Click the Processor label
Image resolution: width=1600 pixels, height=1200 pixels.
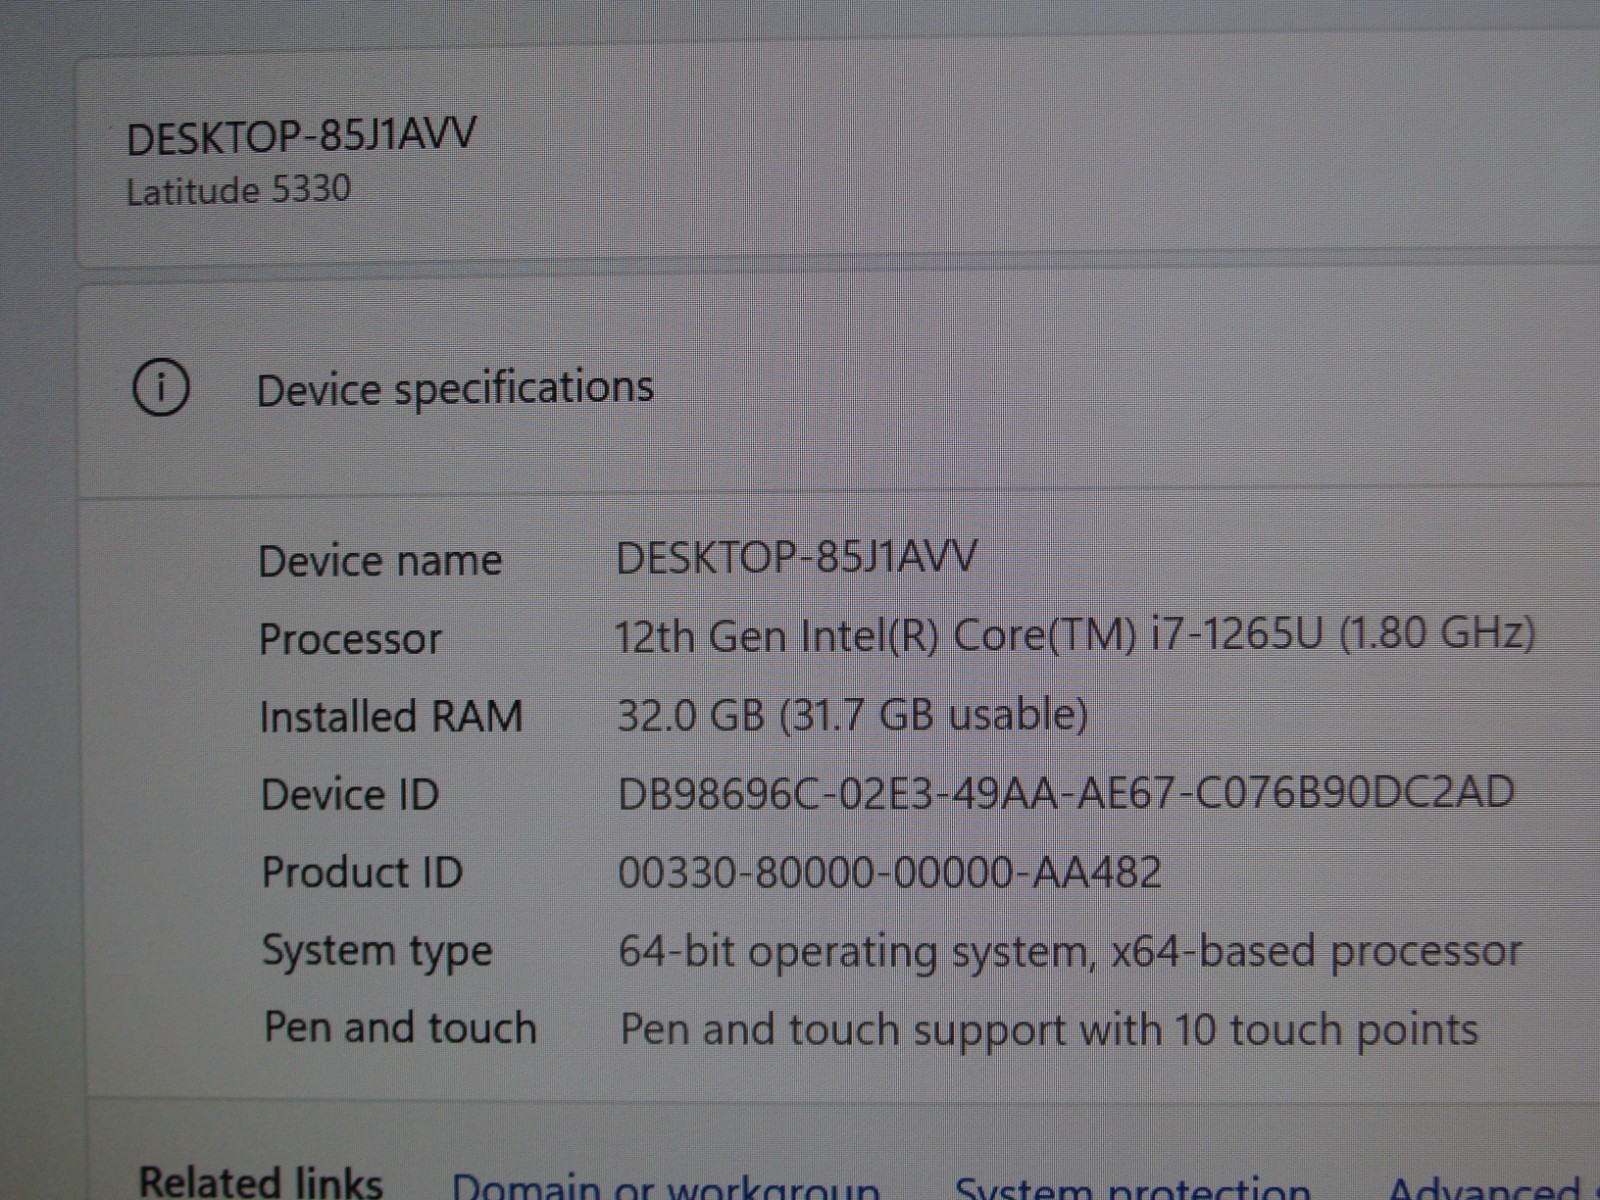[350, 640]
